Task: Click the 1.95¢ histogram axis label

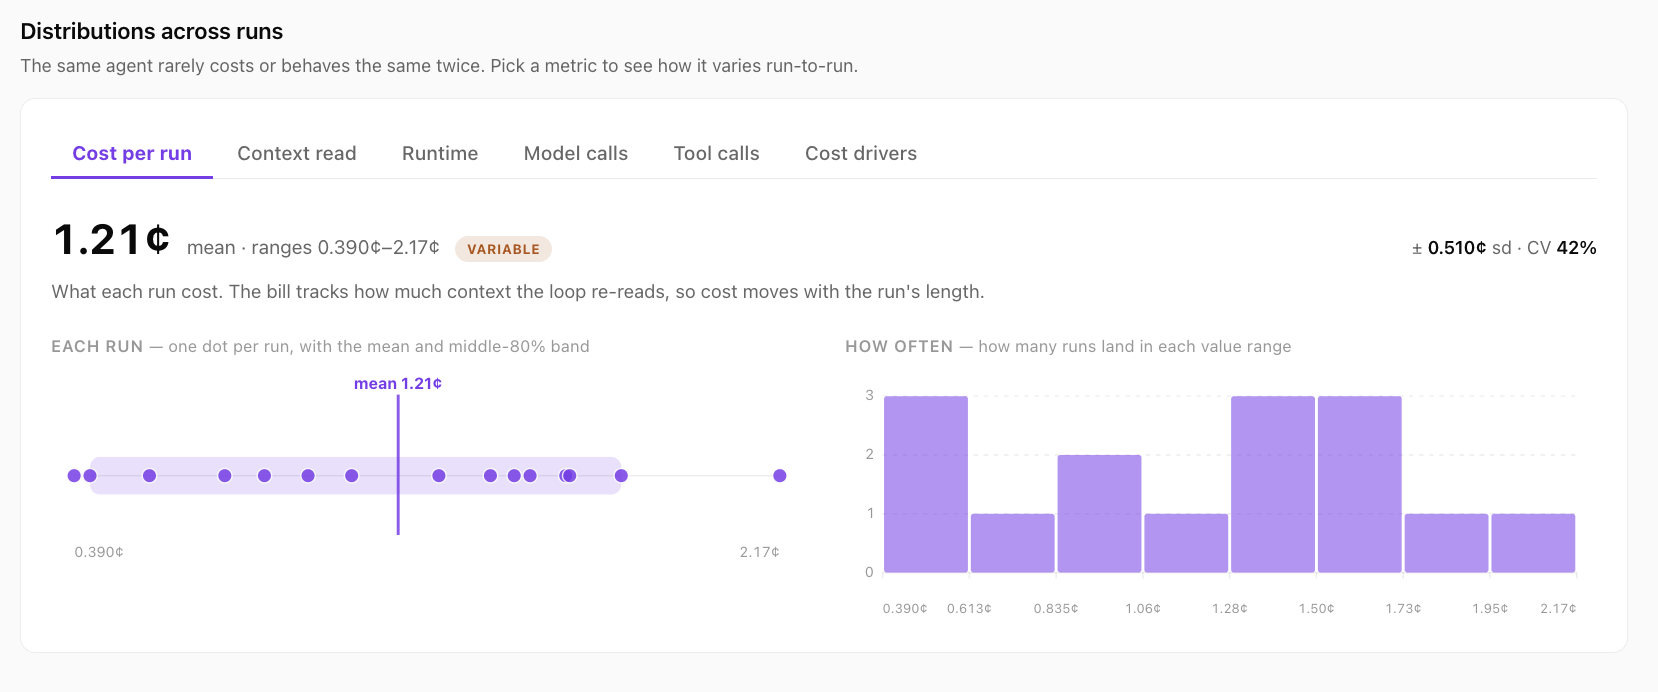Action: [x=1490, y=608]
